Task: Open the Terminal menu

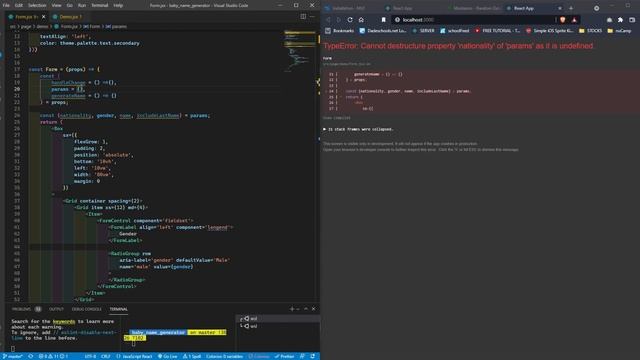Action: [100, 5]
